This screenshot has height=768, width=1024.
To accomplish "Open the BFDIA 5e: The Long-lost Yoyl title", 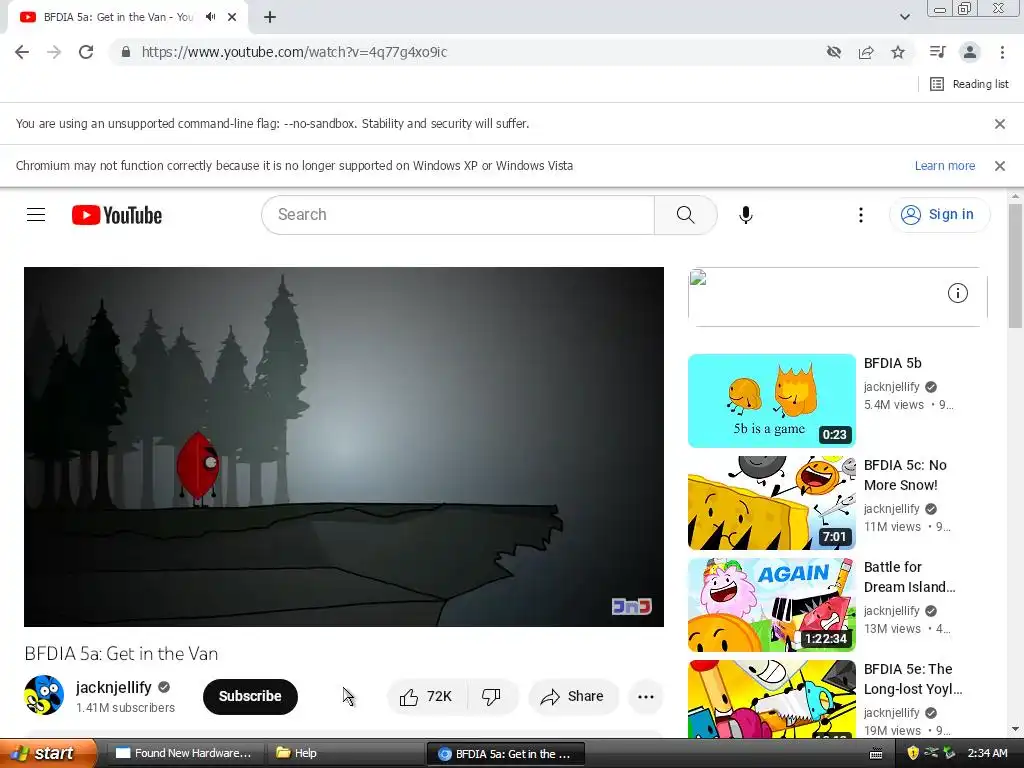I will 912,679.
